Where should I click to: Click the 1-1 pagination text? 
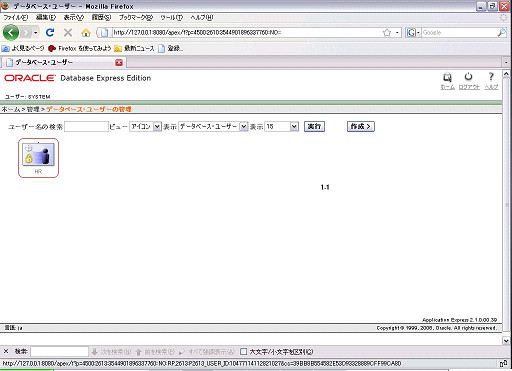coord(325,187)
